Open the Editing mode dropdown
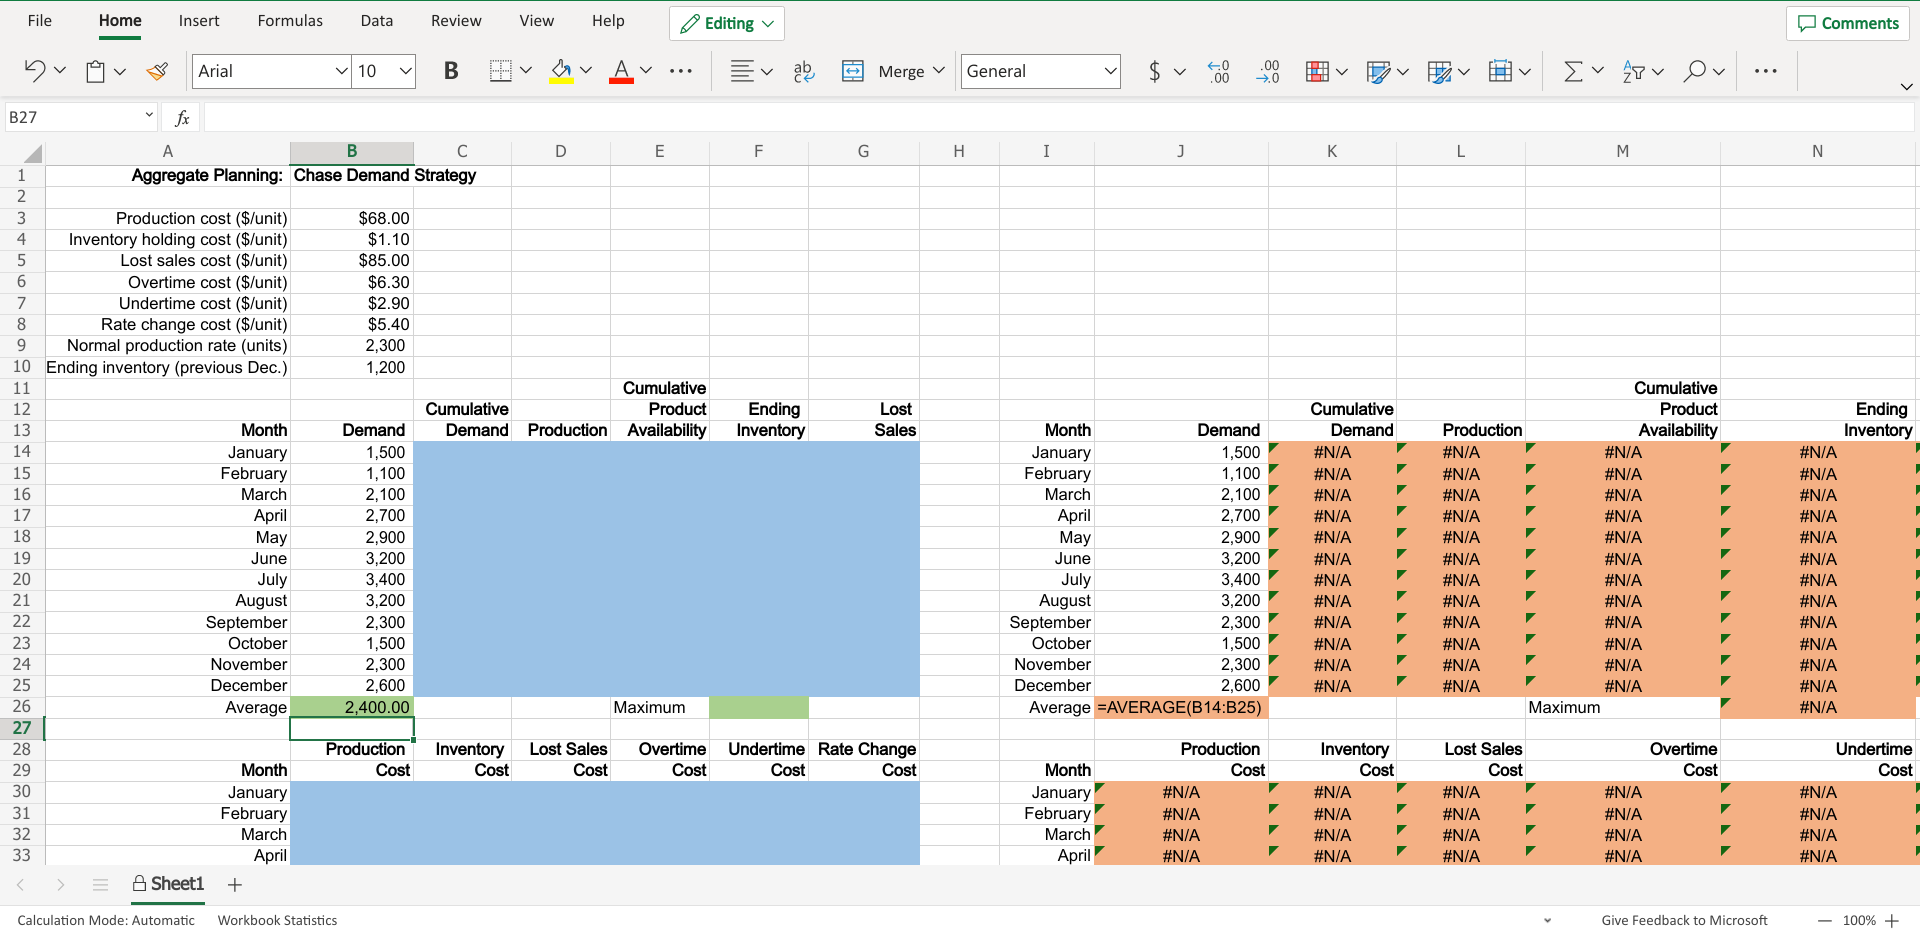The width and height of the screenshot is (1920, 932). 726,23
